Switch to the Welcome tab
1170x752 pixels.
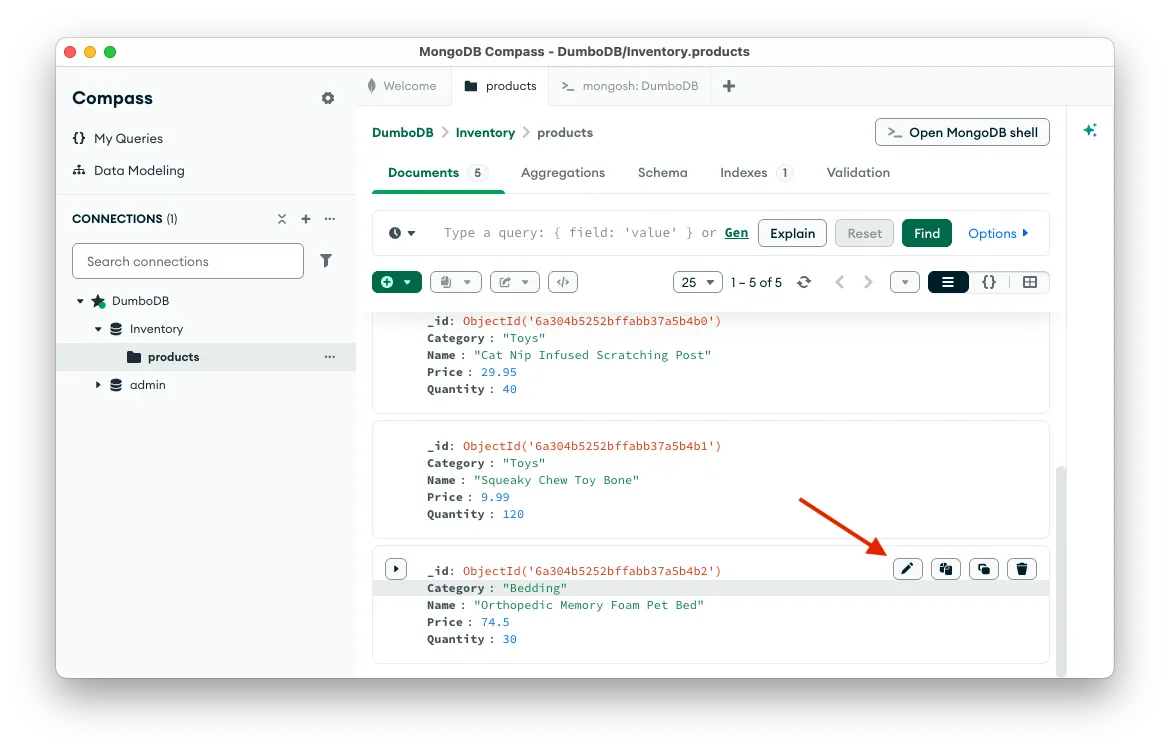[401, 86]
